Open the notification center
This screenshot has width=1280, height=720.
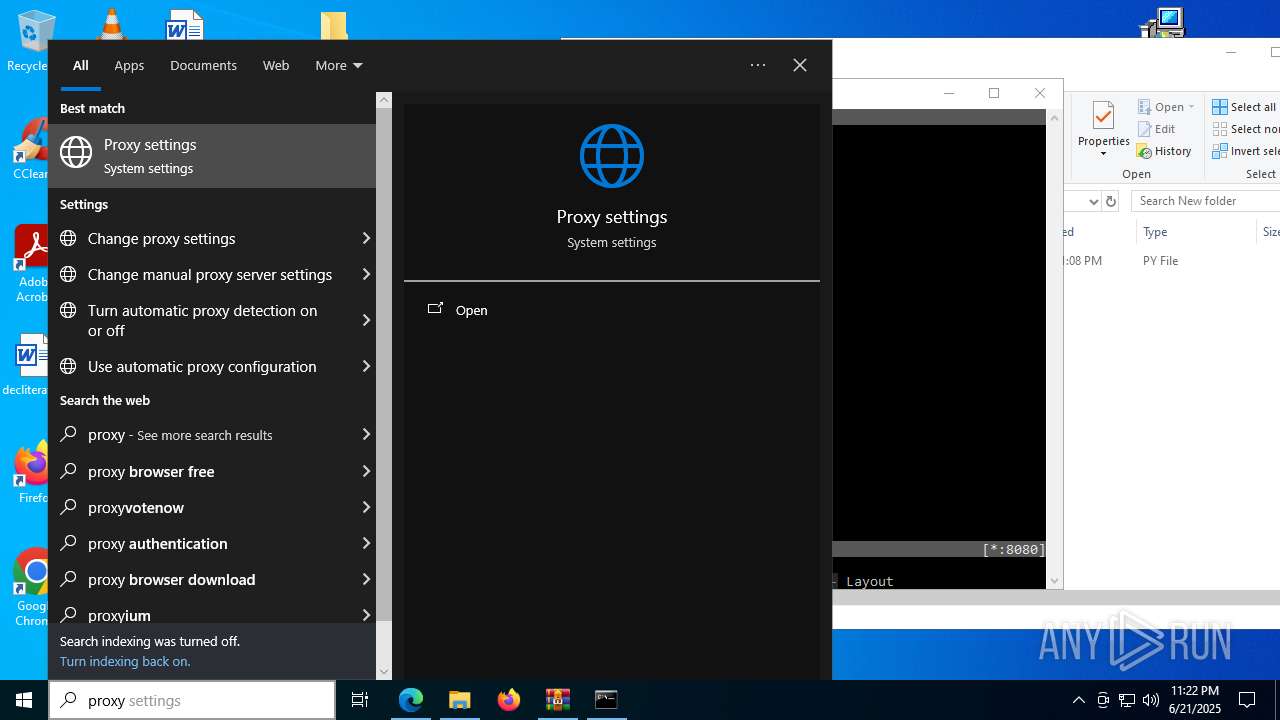1247,700
